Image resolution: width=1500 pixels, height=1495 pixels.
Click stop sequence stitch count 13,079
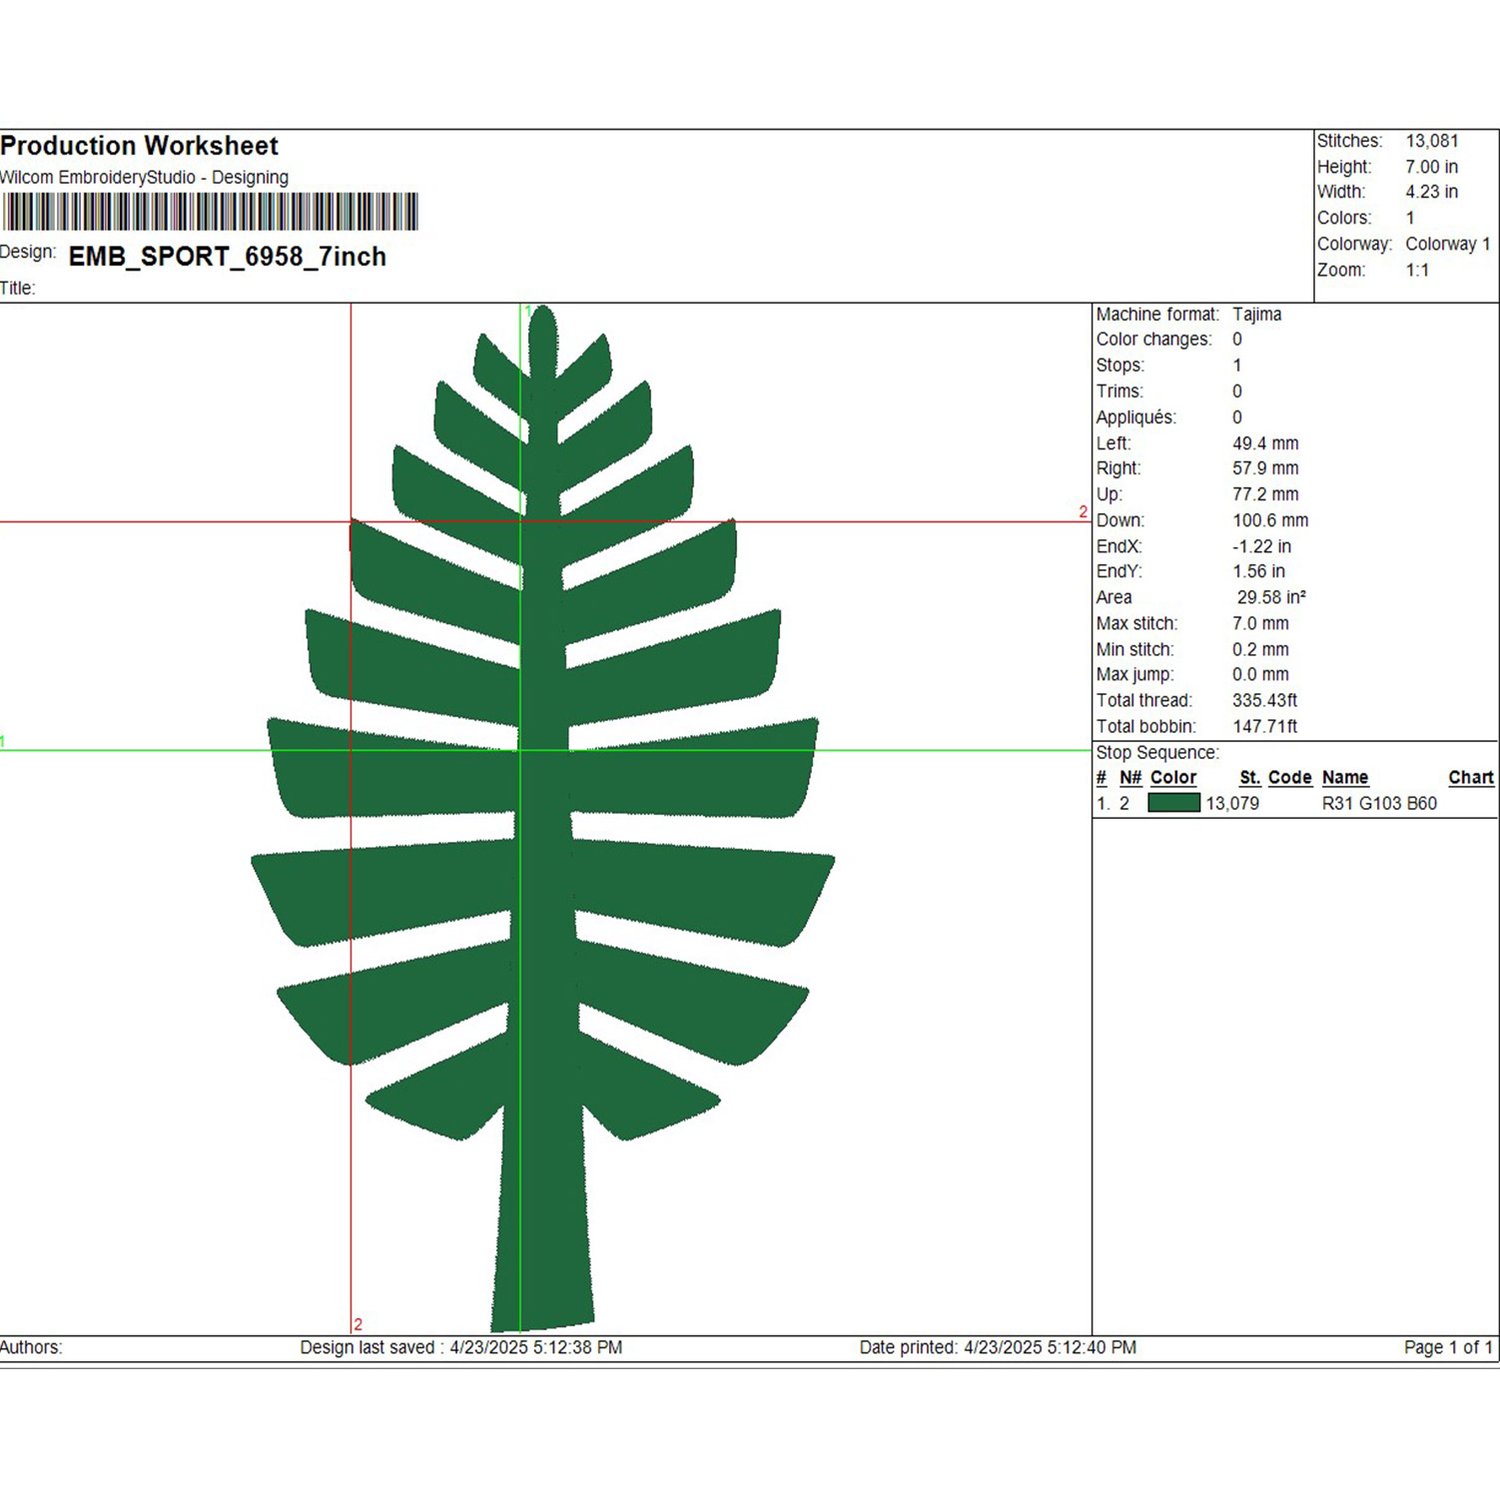(x=1233, y=803)
